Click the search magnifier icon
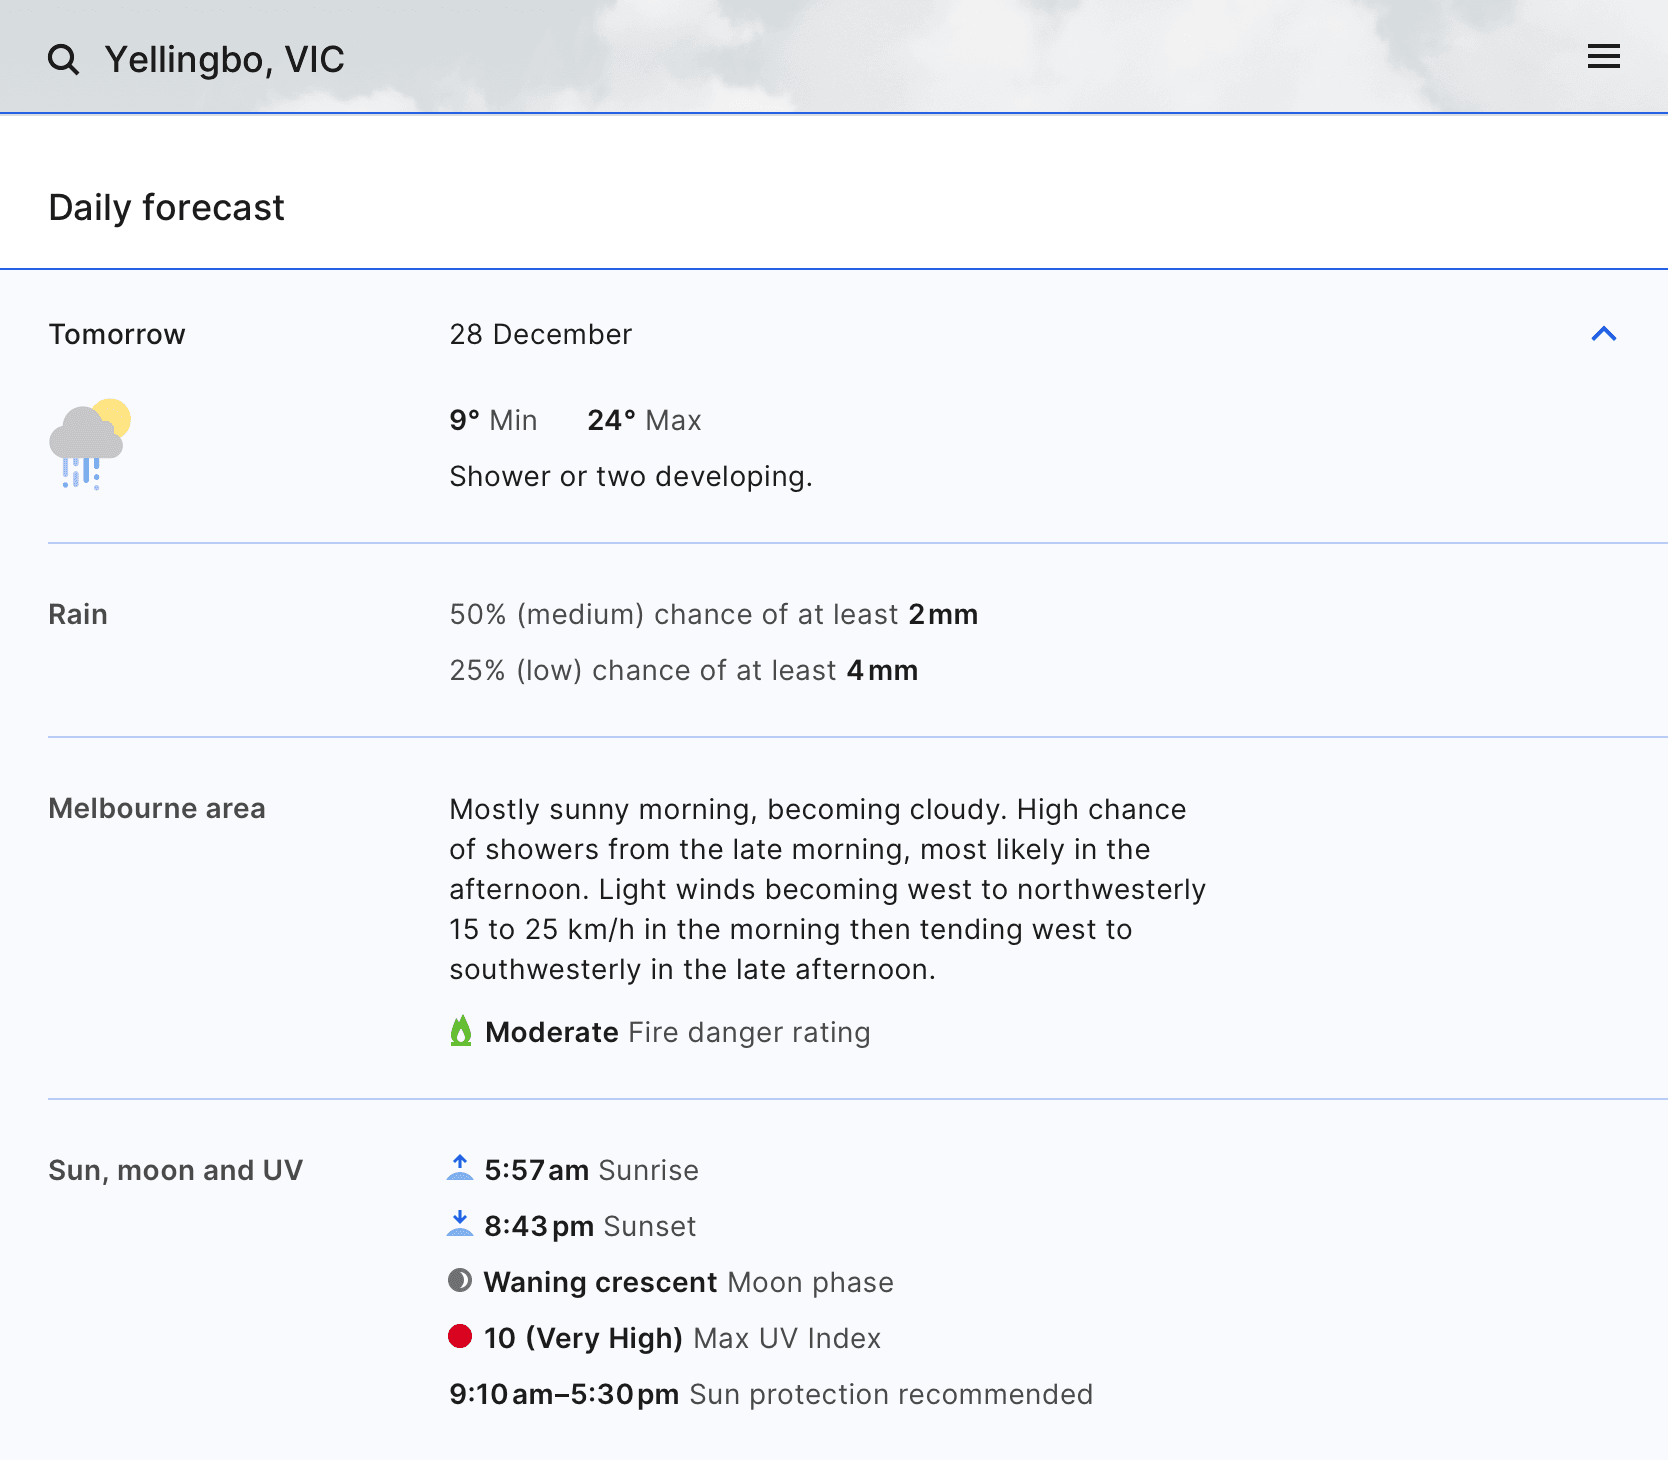The height and width of the screenshot is (1461, 1668). tap(64, 58)
